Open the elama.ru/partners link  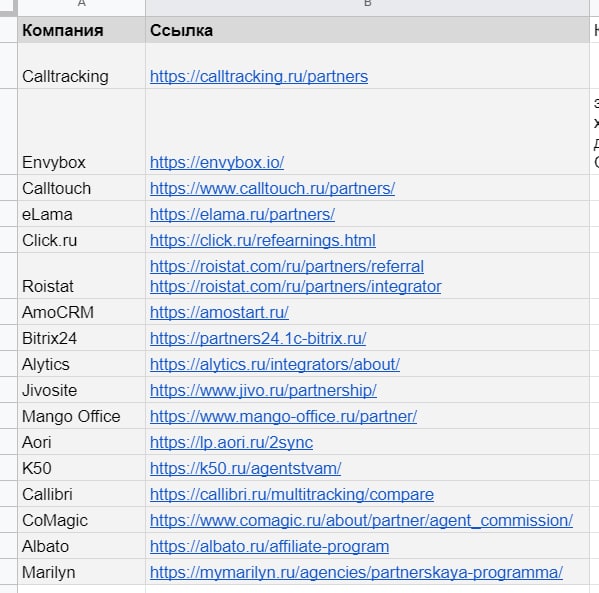point(242,214)
